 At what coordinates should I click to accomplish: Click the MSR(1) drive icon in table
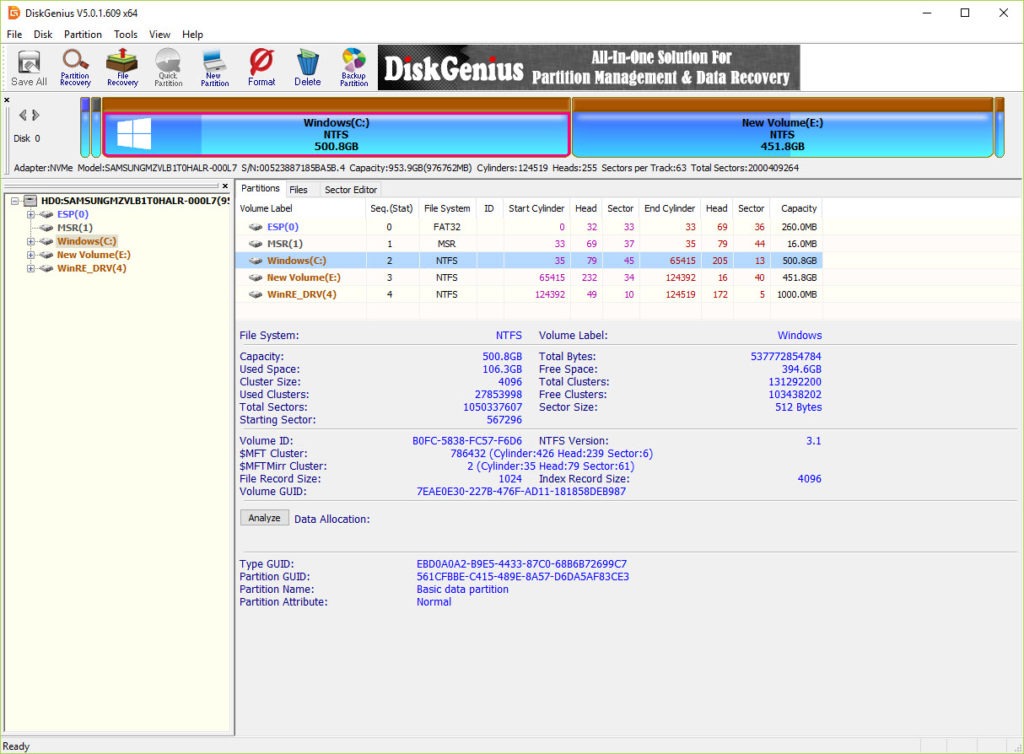(x=255, y=244)
